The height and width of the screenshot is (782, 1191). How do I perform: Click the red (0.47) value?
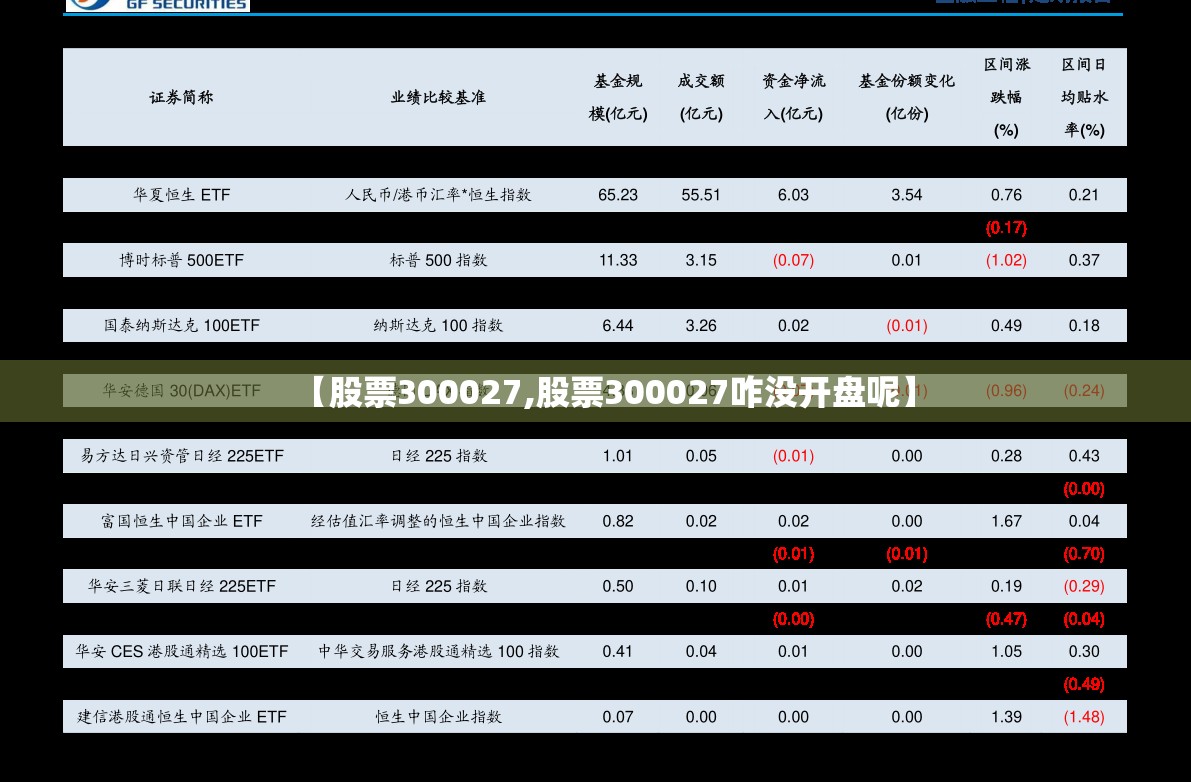click(x=1006, y=620)
